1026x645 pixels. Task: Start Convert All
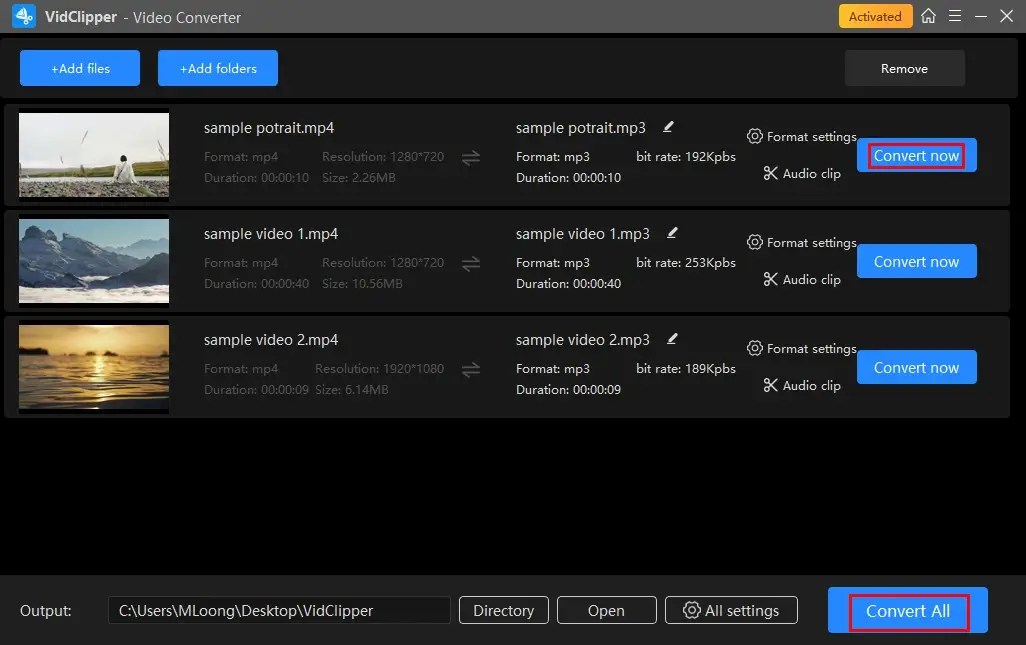click(x=908, y=610)
